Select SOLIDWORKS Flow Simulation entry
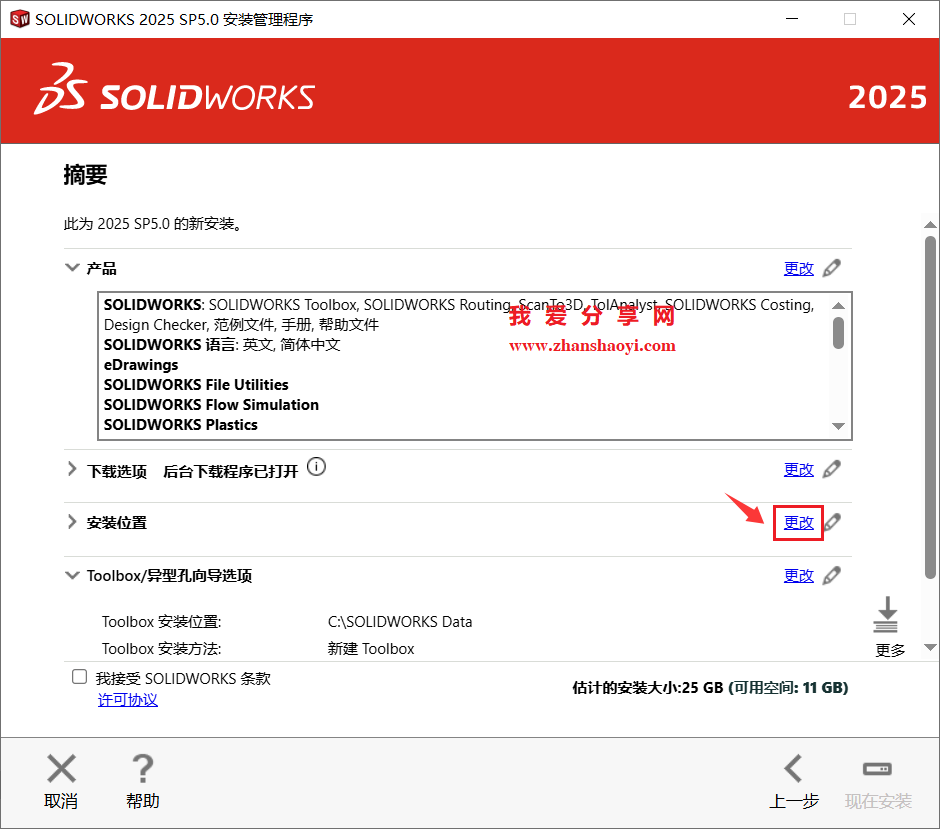The width and height of the screenshot is (940, 829). click(x=211, y=405)
